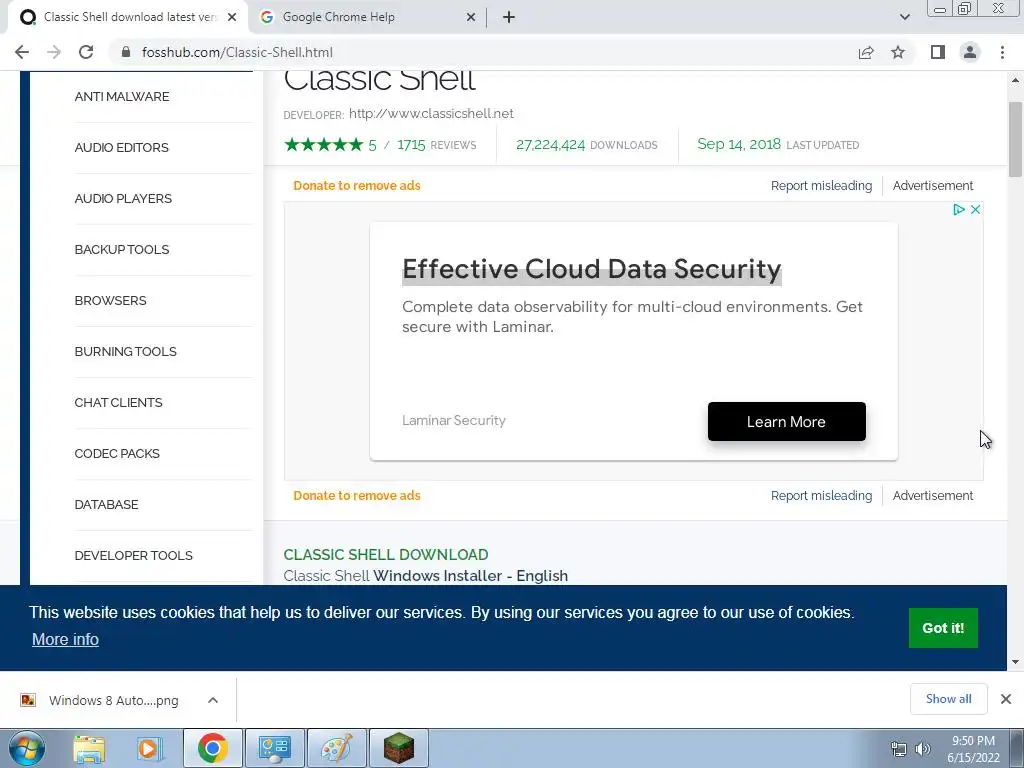Open Chrome side panel icon

[938, 52]
